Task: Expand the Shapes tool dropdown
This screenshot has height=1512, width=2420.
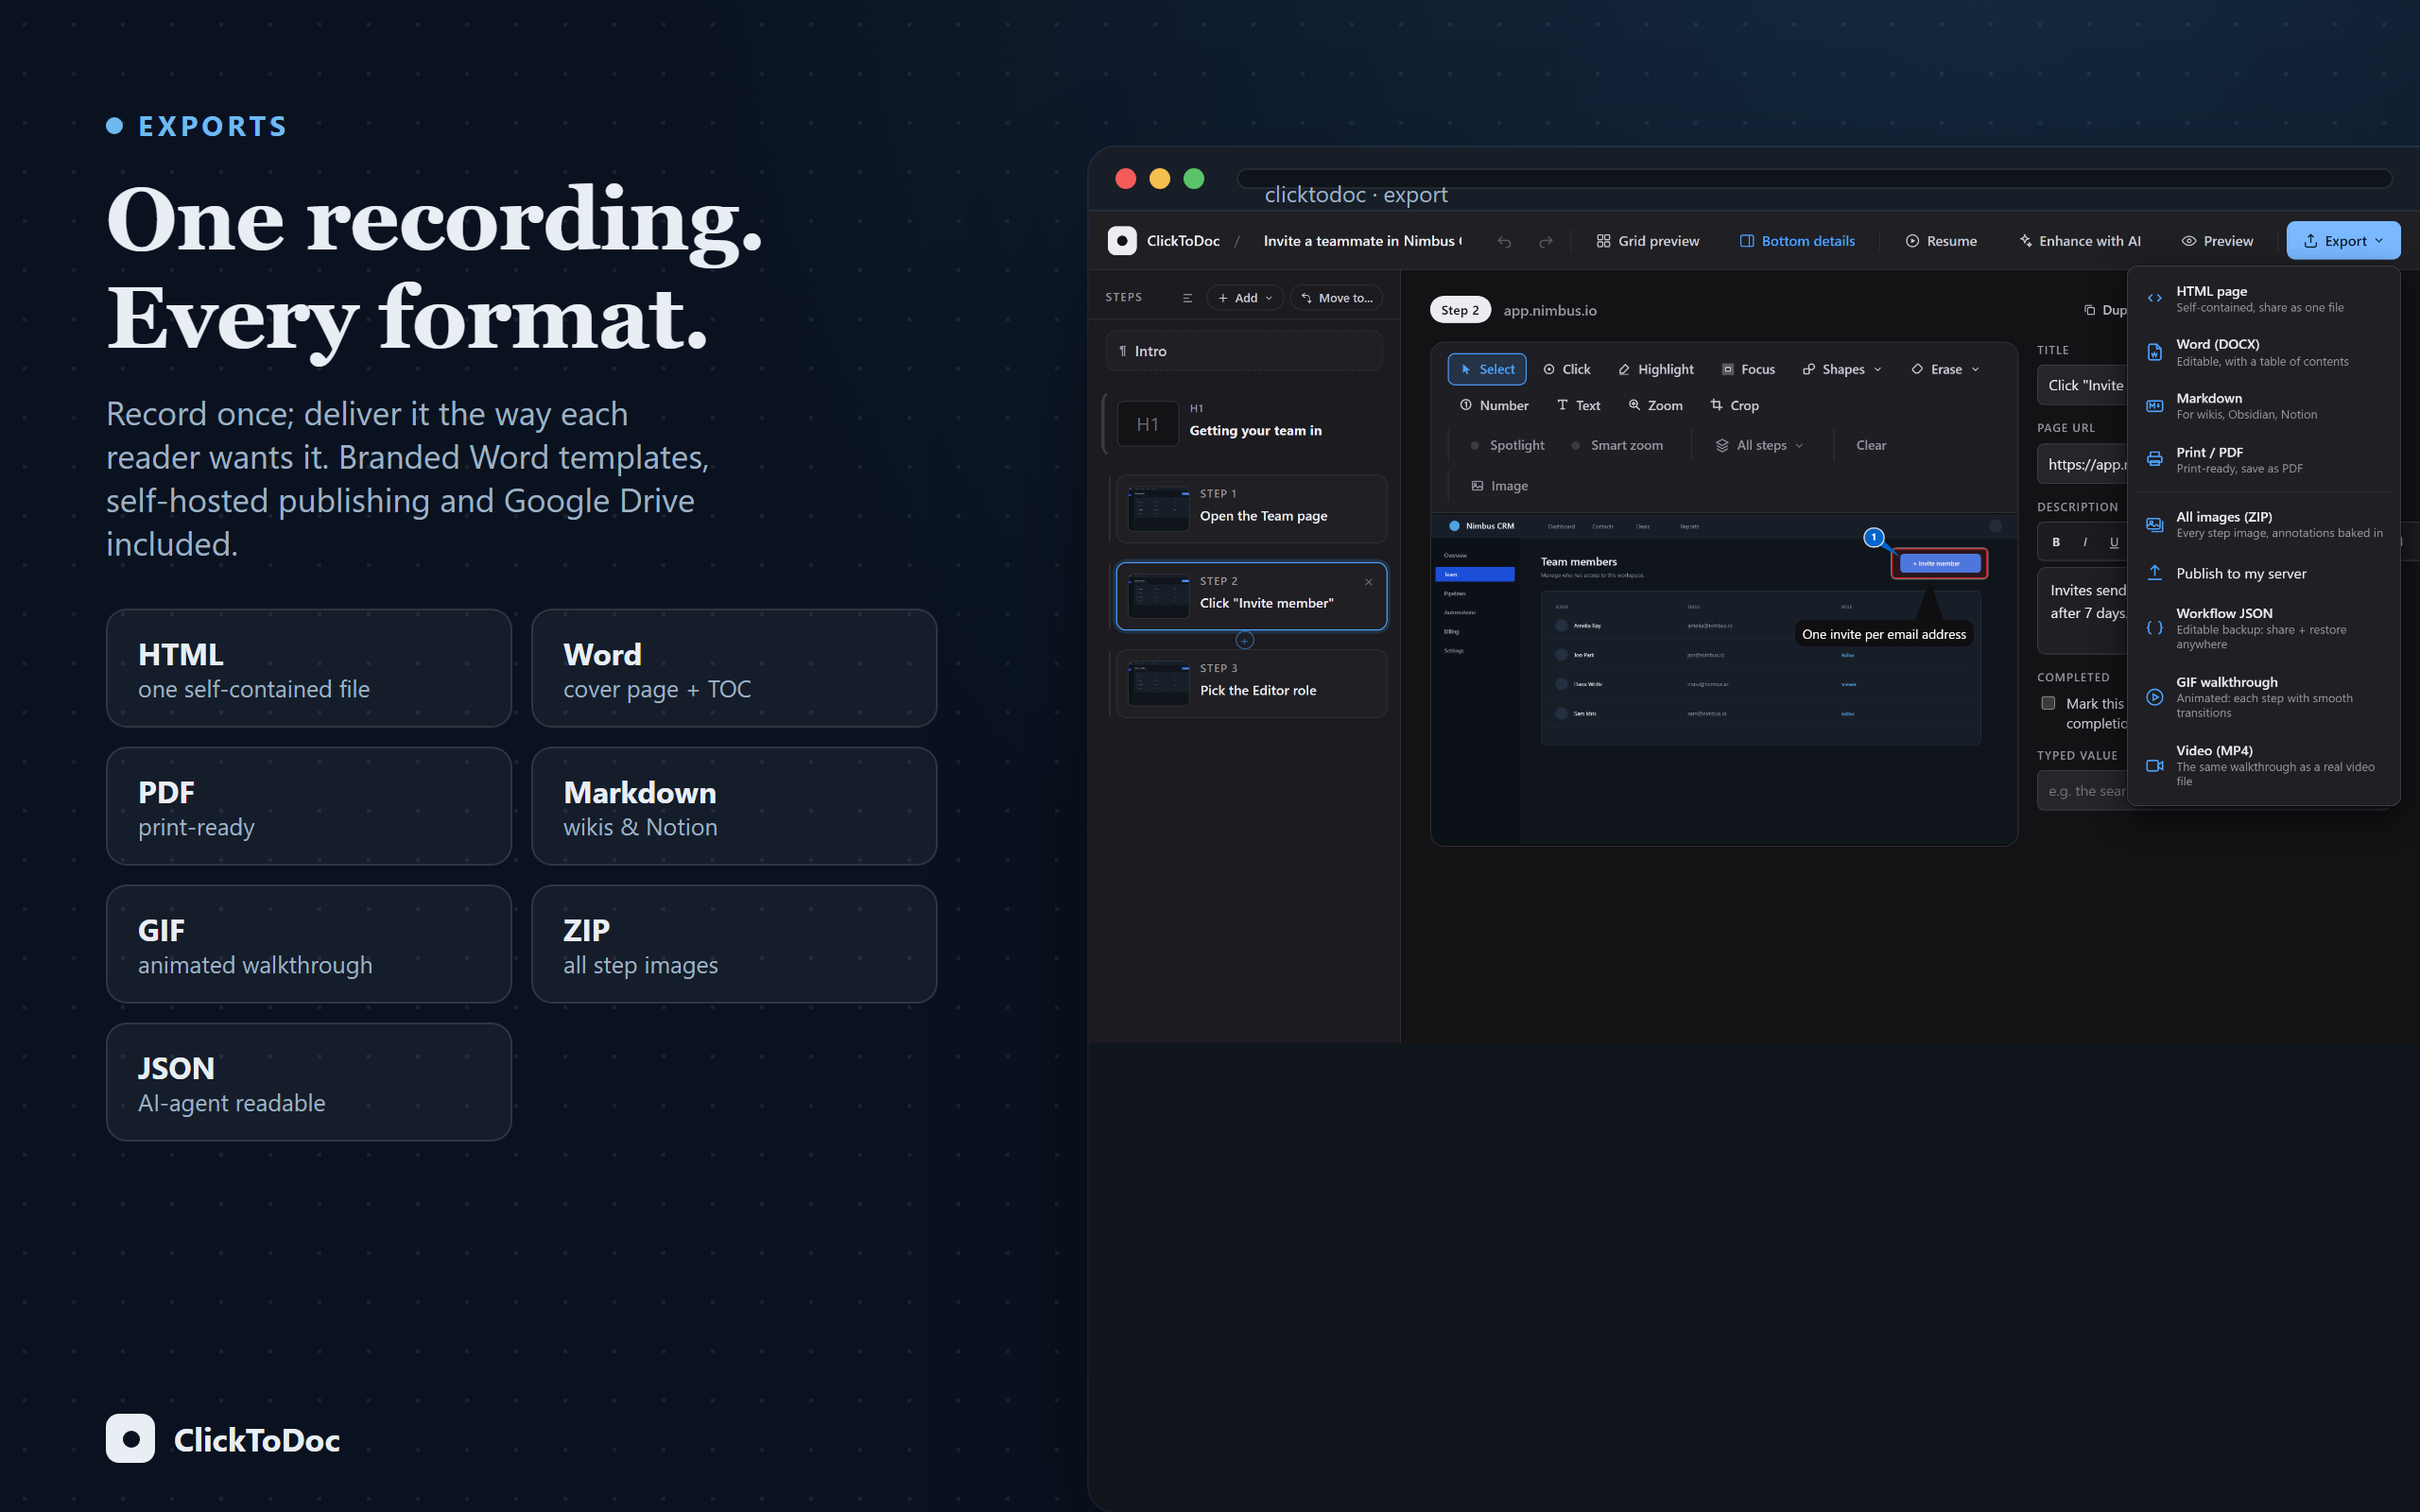Action: (1841, 369)
